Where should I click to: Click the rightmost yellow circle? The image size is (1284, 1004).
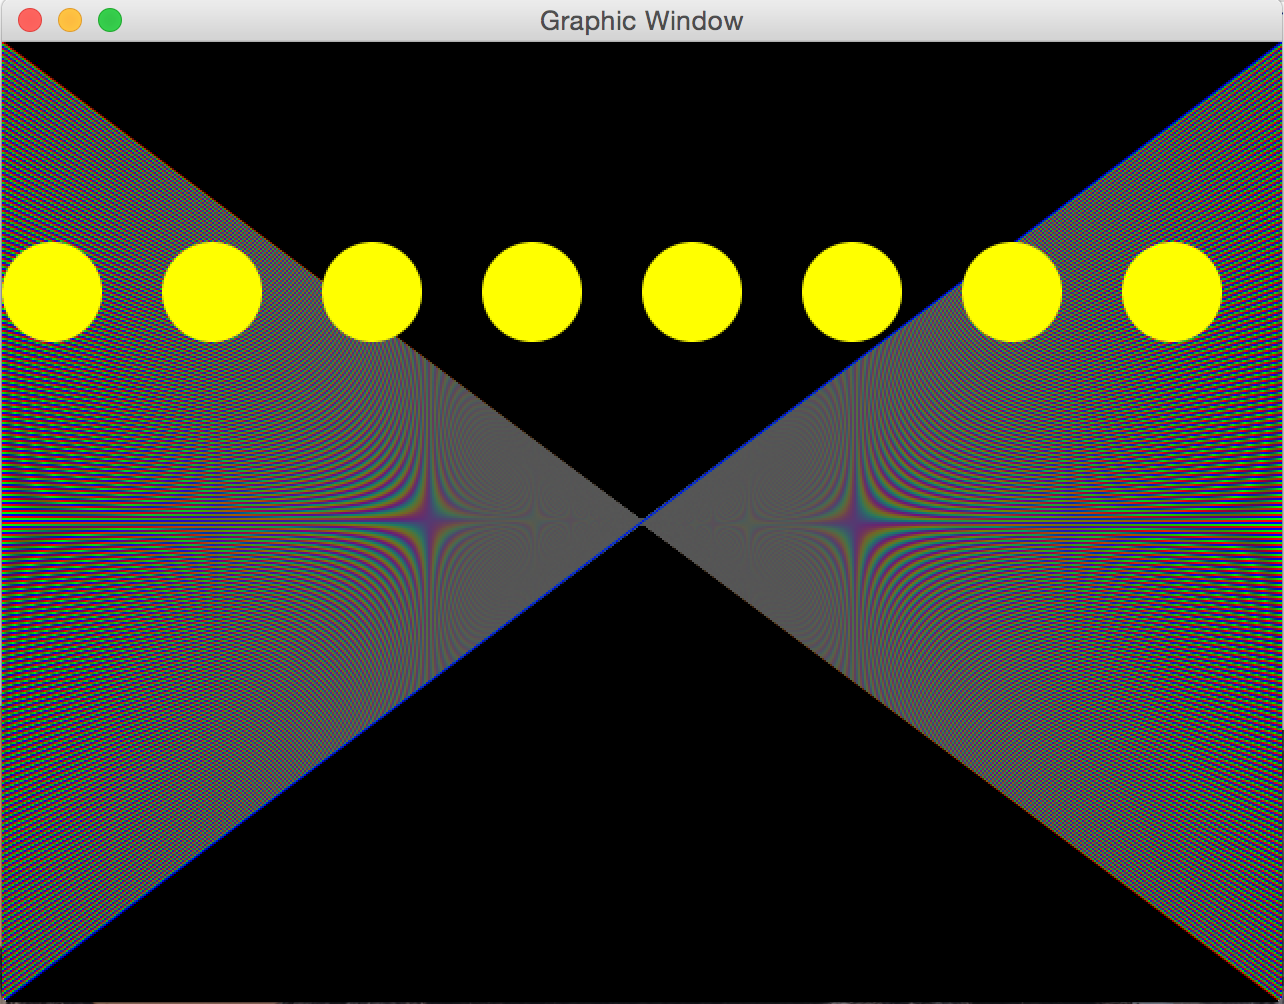pos(1172,292)
